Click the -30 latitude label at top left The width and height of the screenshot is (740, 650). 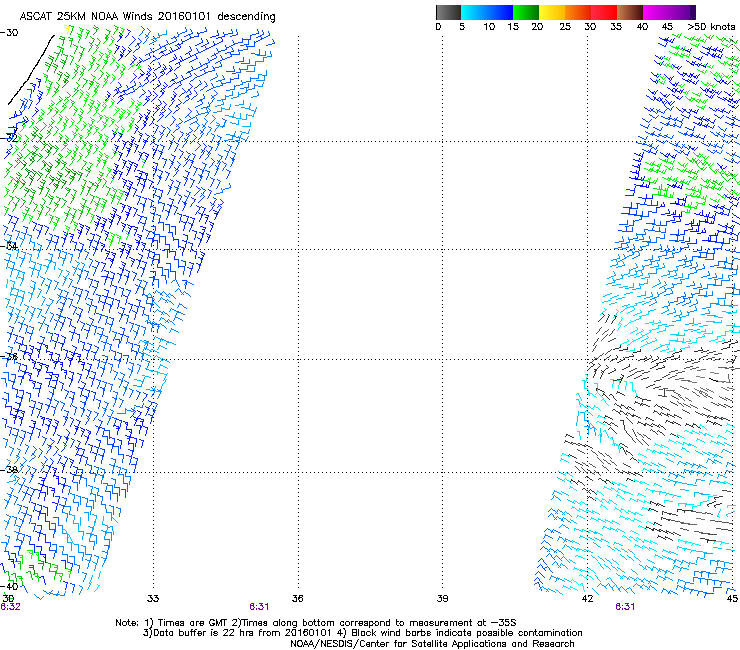click(10, 33)
